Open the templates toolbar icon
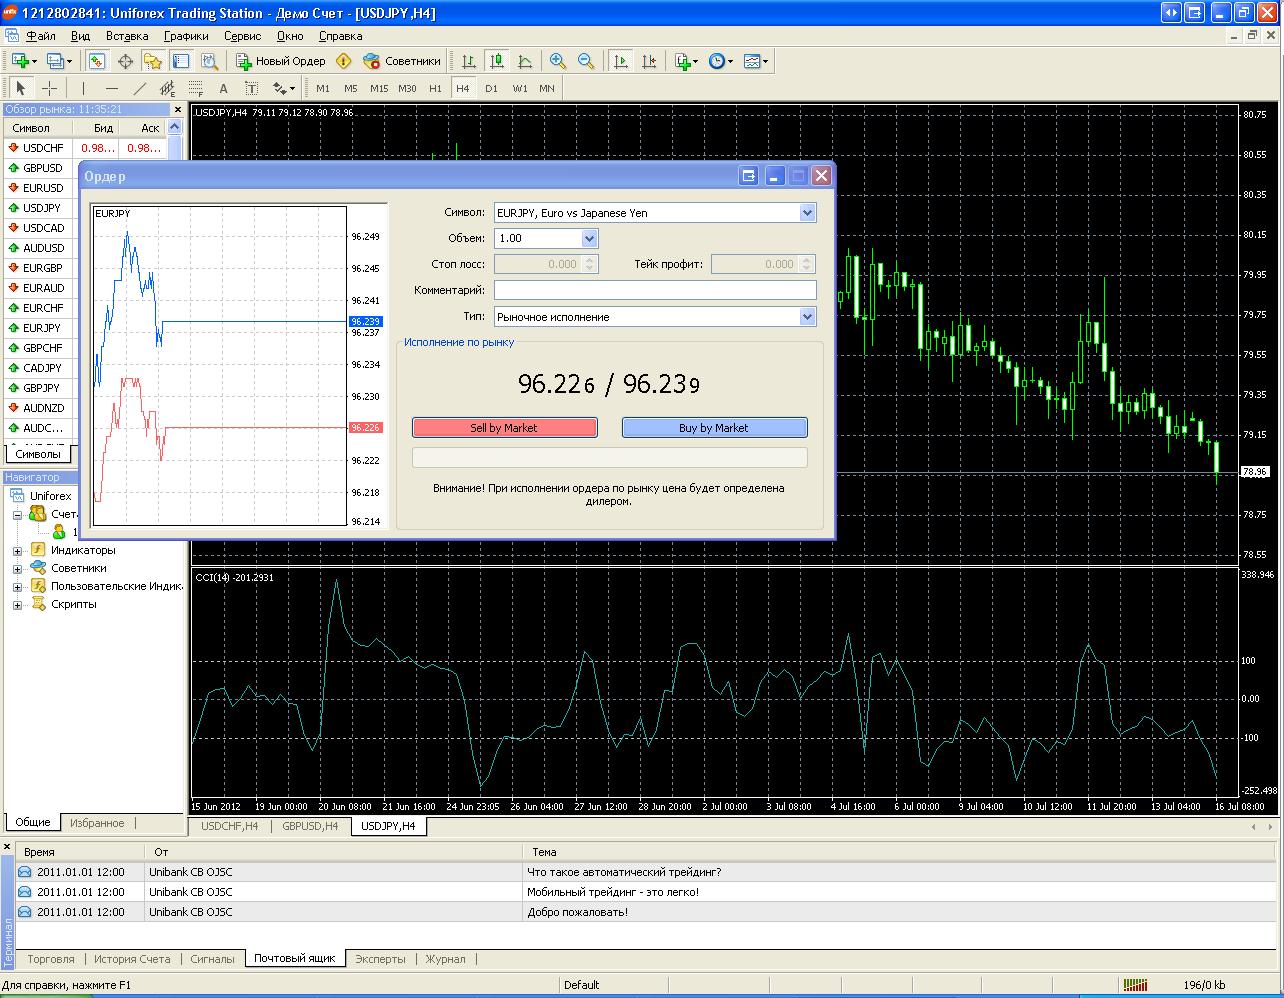 pyautogui.click(x=756, y=61)
